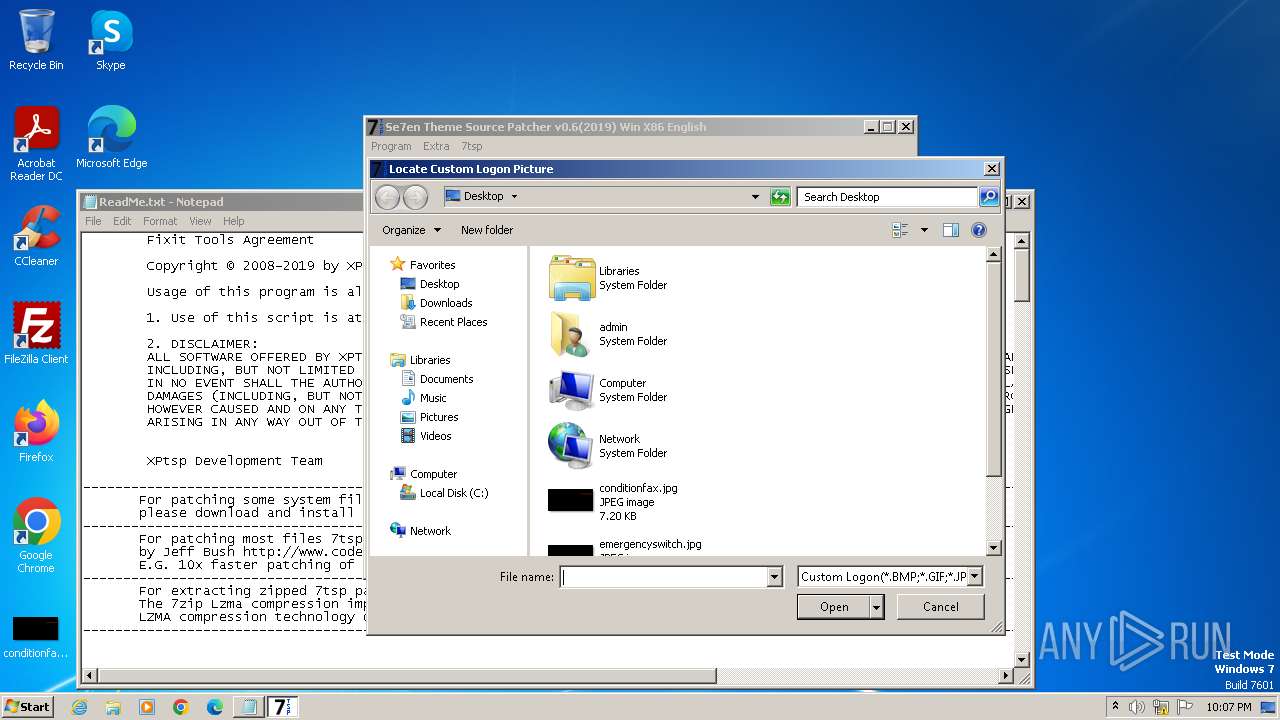Toggle the preview pane icon
This screenshot has width=1280, height=720.
click(950, 230)
